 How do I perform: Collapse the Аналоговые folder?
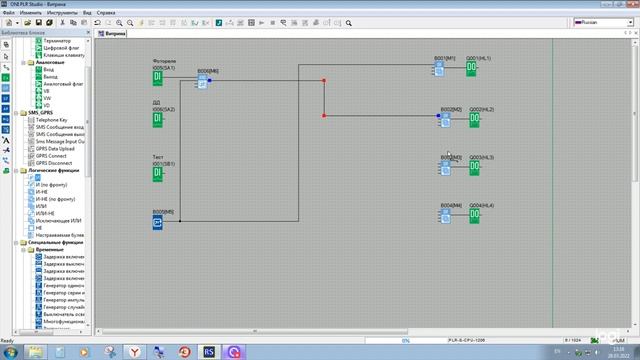24,62
